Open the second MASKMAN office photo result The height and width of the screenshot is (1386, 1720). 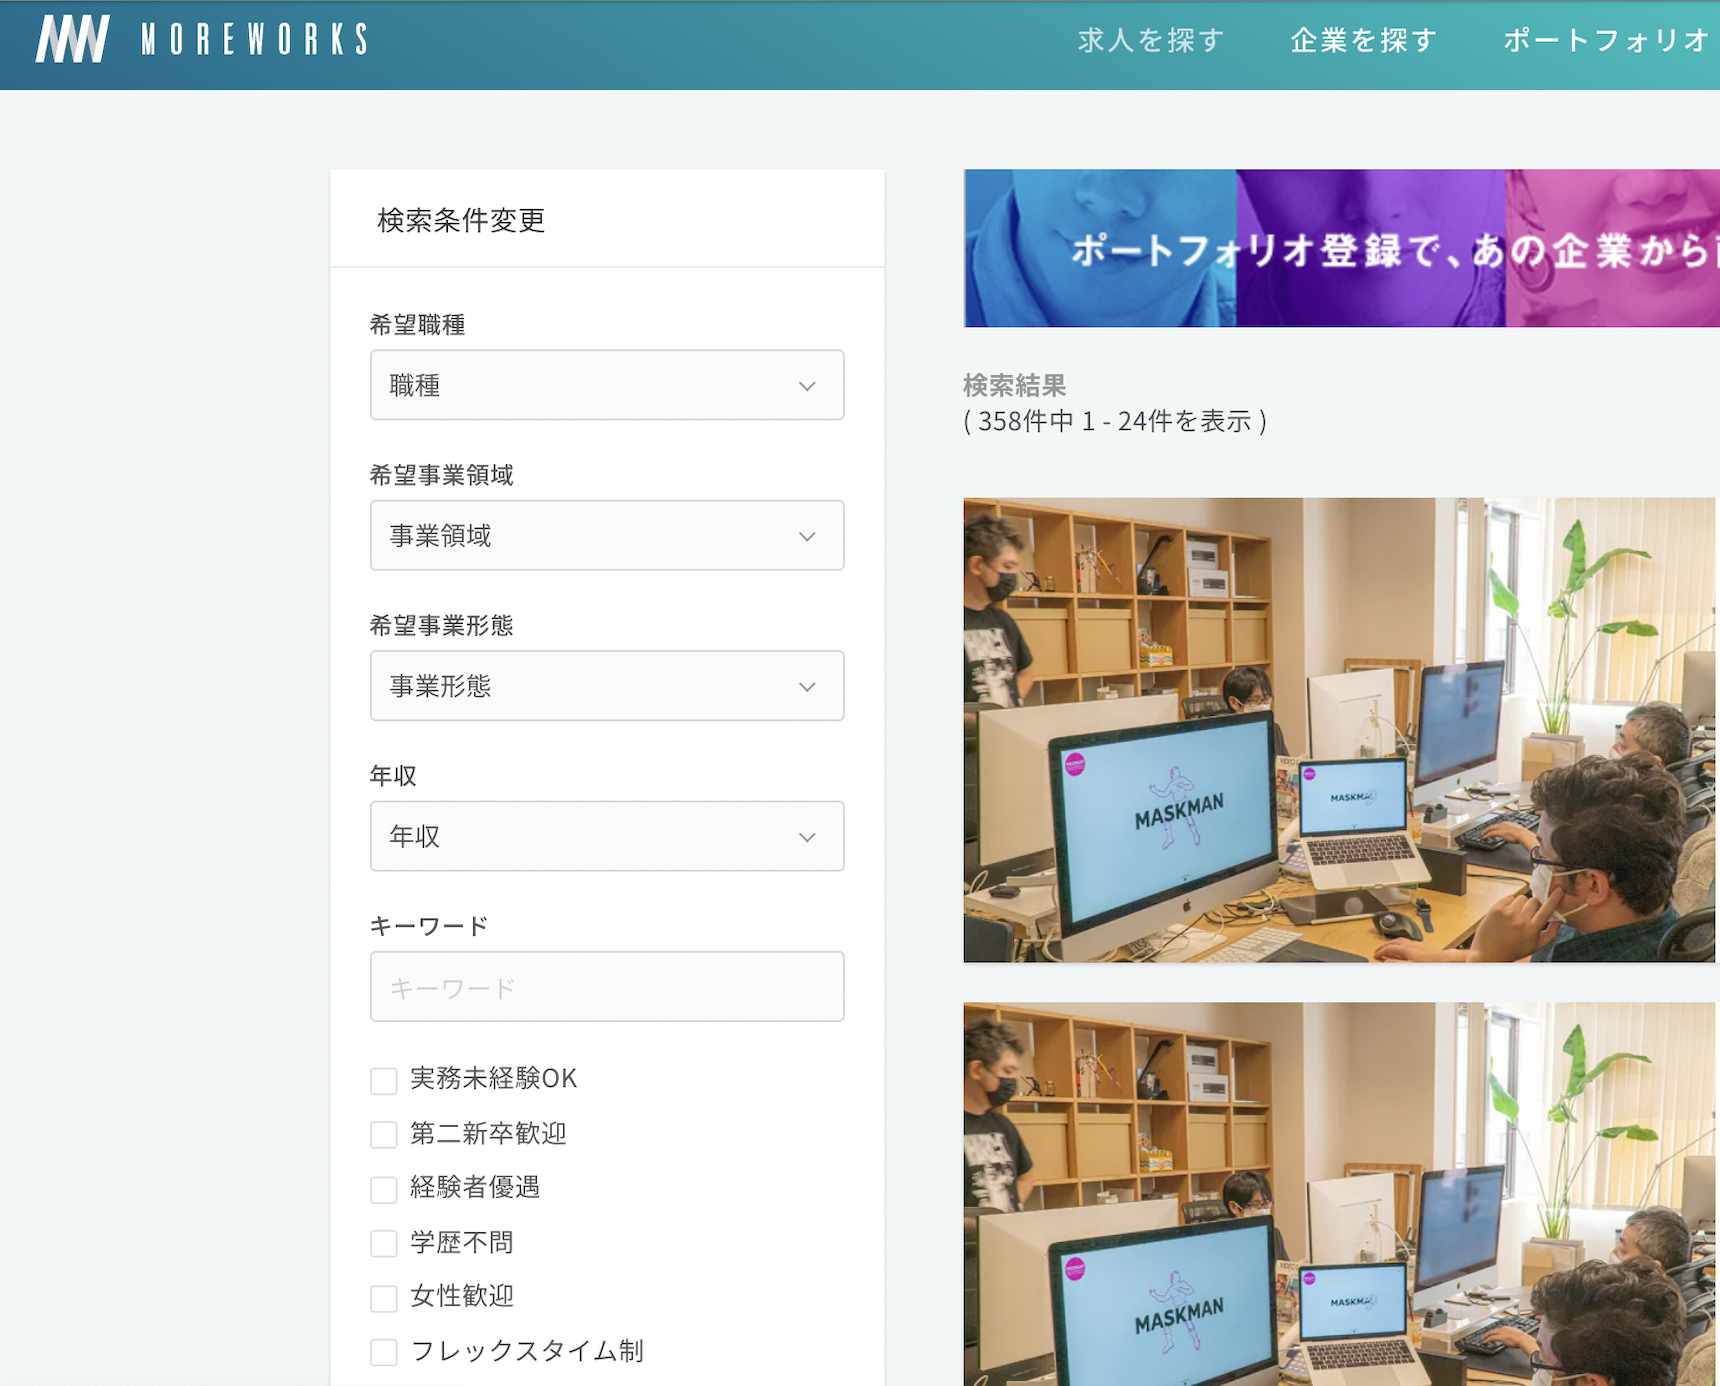(1340, 1194)
